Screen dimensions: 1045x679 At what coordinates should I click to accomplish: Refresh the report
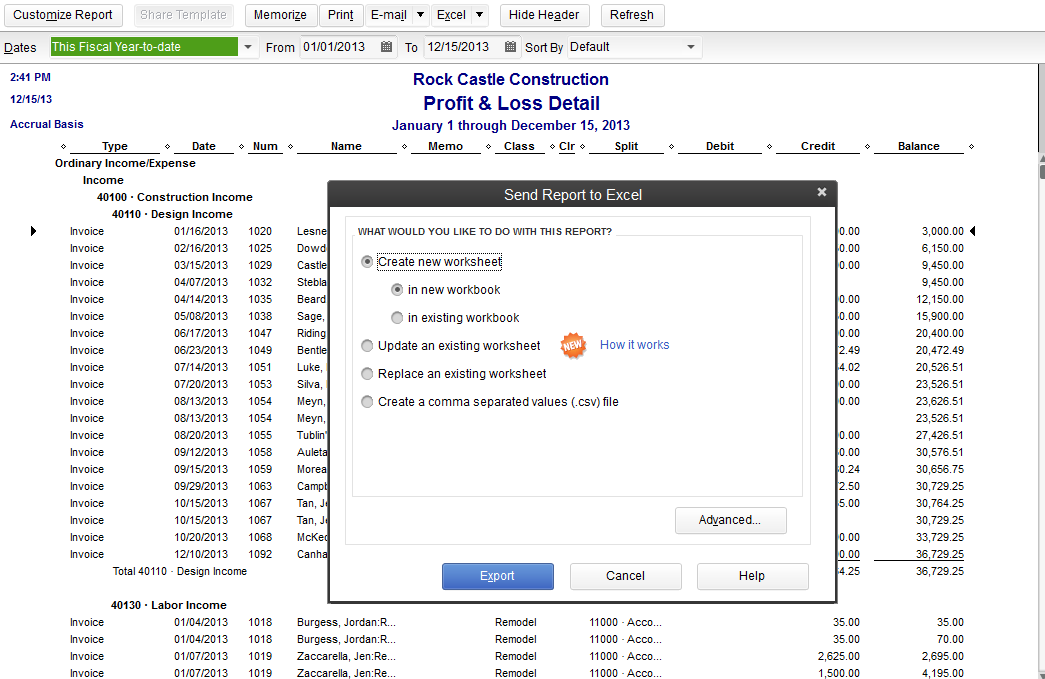click(632, 15)
